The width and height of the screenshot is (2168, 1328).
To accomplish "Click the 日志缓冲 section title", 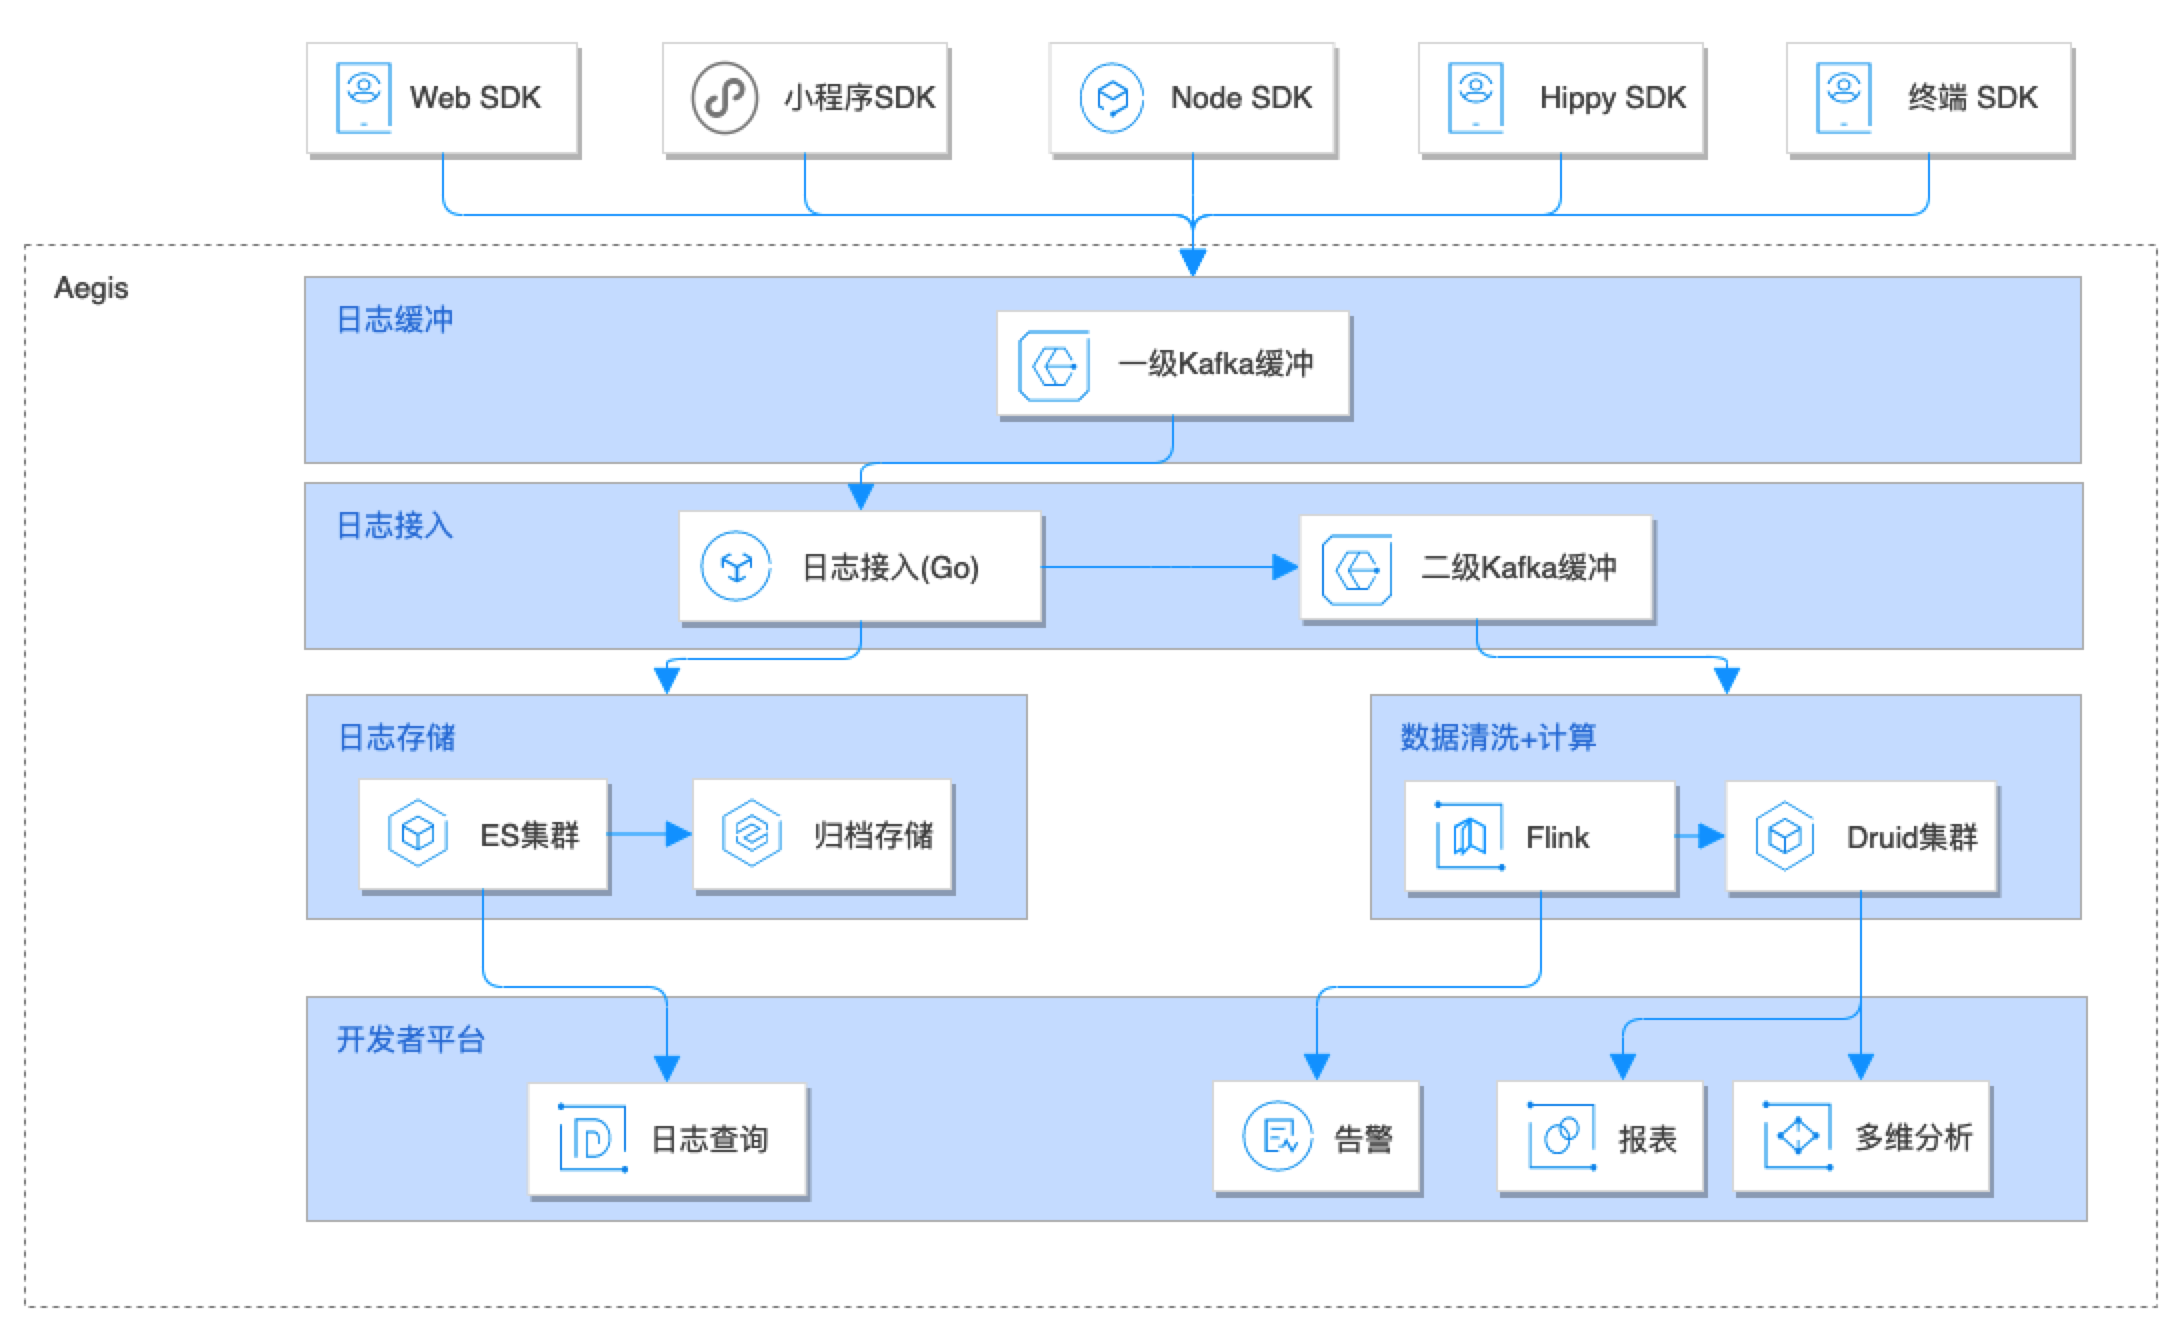I will tap(395, 320).
